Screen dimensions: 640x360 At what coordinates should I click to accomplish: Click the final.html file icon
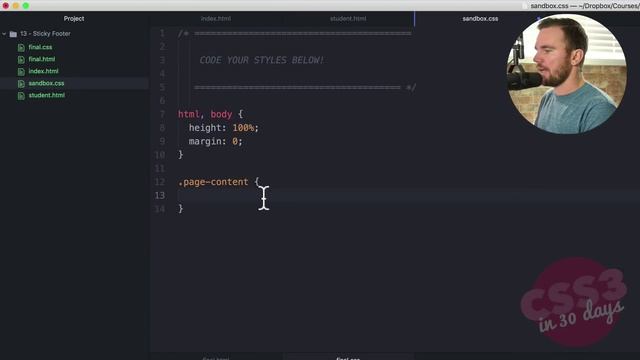coord(21,60)
